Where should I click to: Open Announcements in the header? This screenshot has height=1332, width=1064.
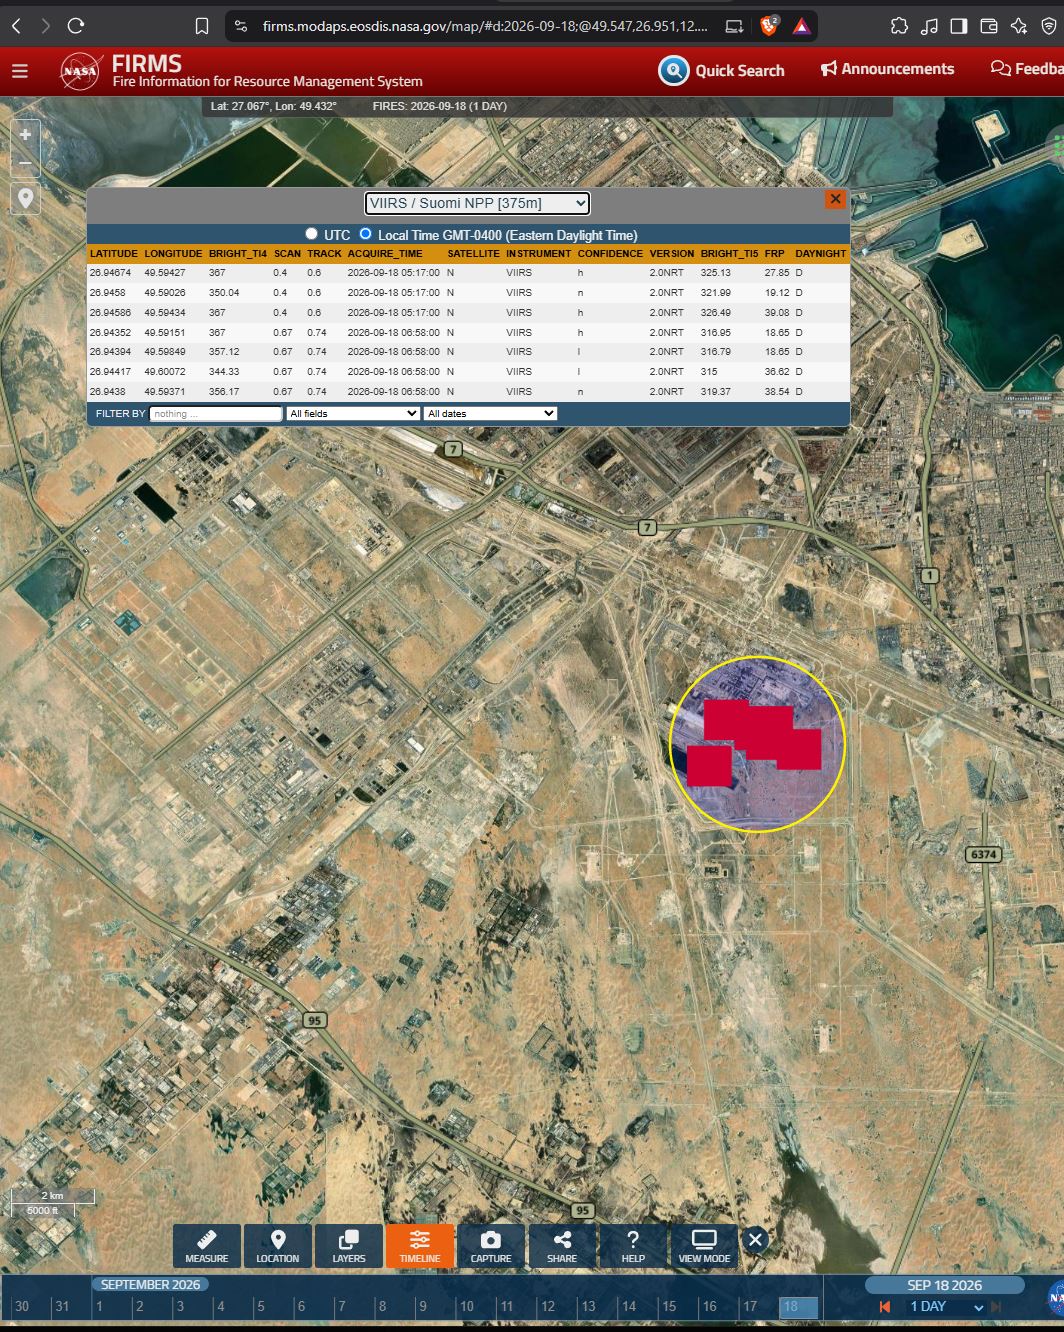coord(887,69)
